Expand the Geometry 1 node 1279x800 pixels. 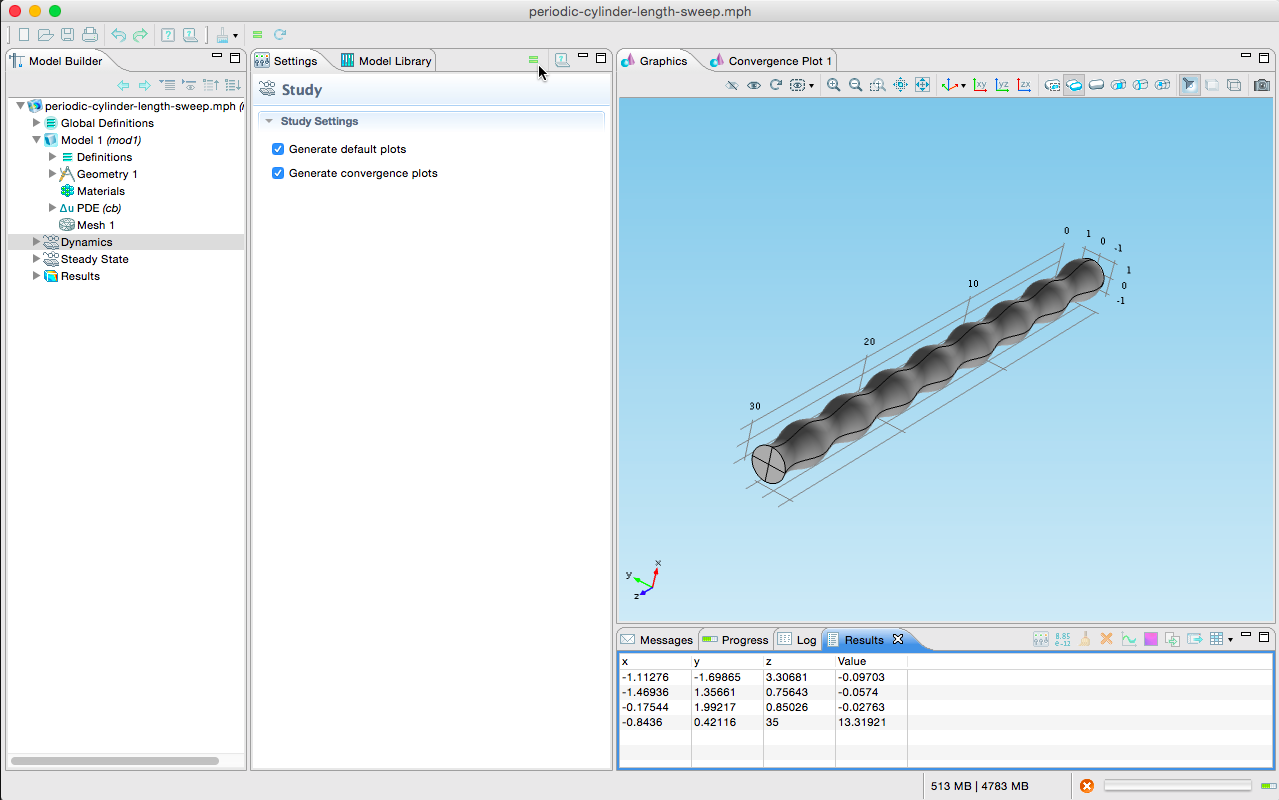click(x=53, y=174)
